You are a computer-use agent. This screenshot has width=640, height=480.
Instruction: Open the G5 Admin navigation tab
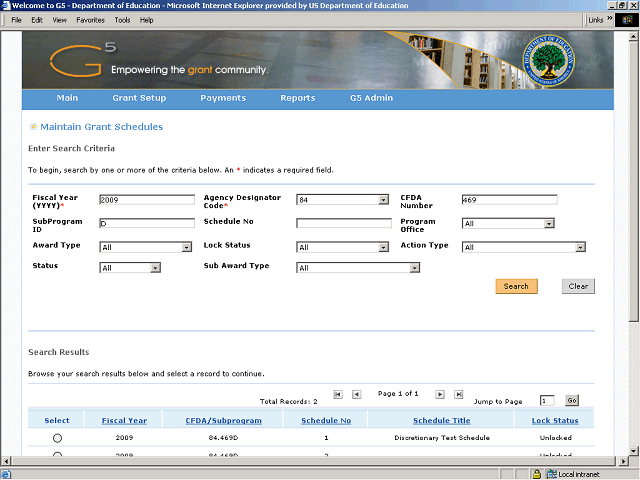(x=371, y=98)
